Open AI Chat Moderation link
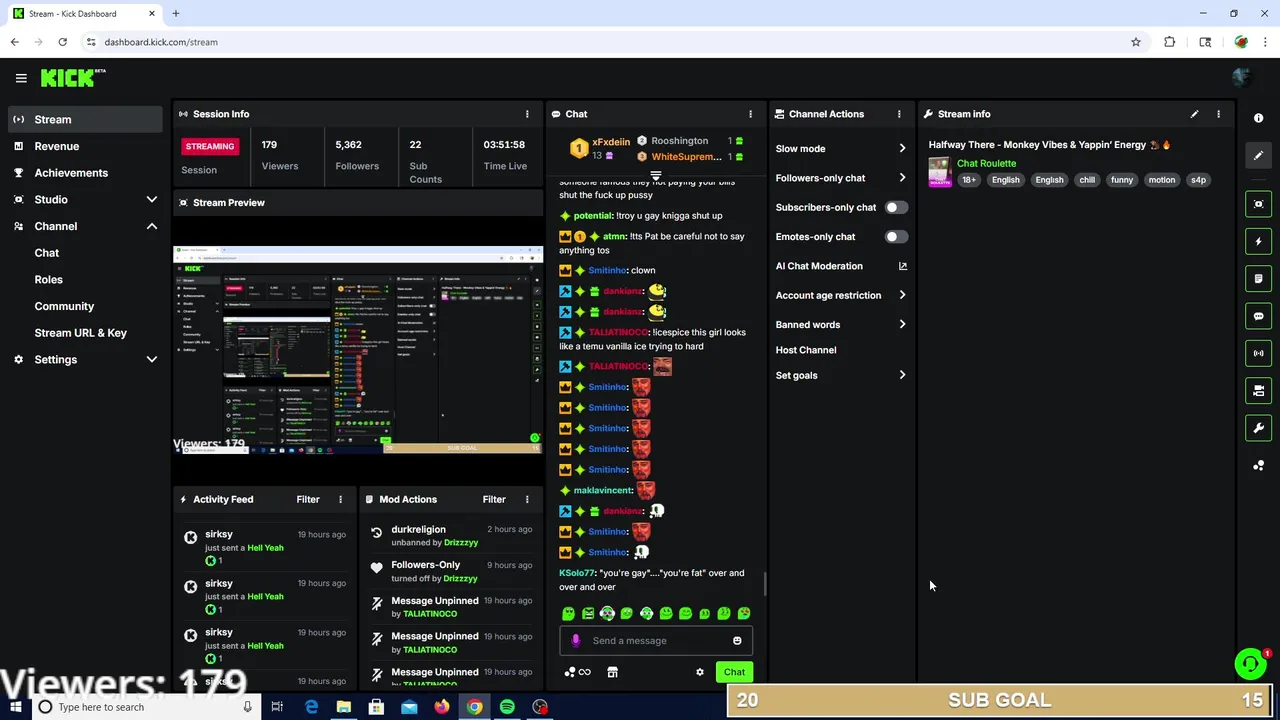Image resolution: width=1280 pixels, height=720 pixels. point(840,266)
